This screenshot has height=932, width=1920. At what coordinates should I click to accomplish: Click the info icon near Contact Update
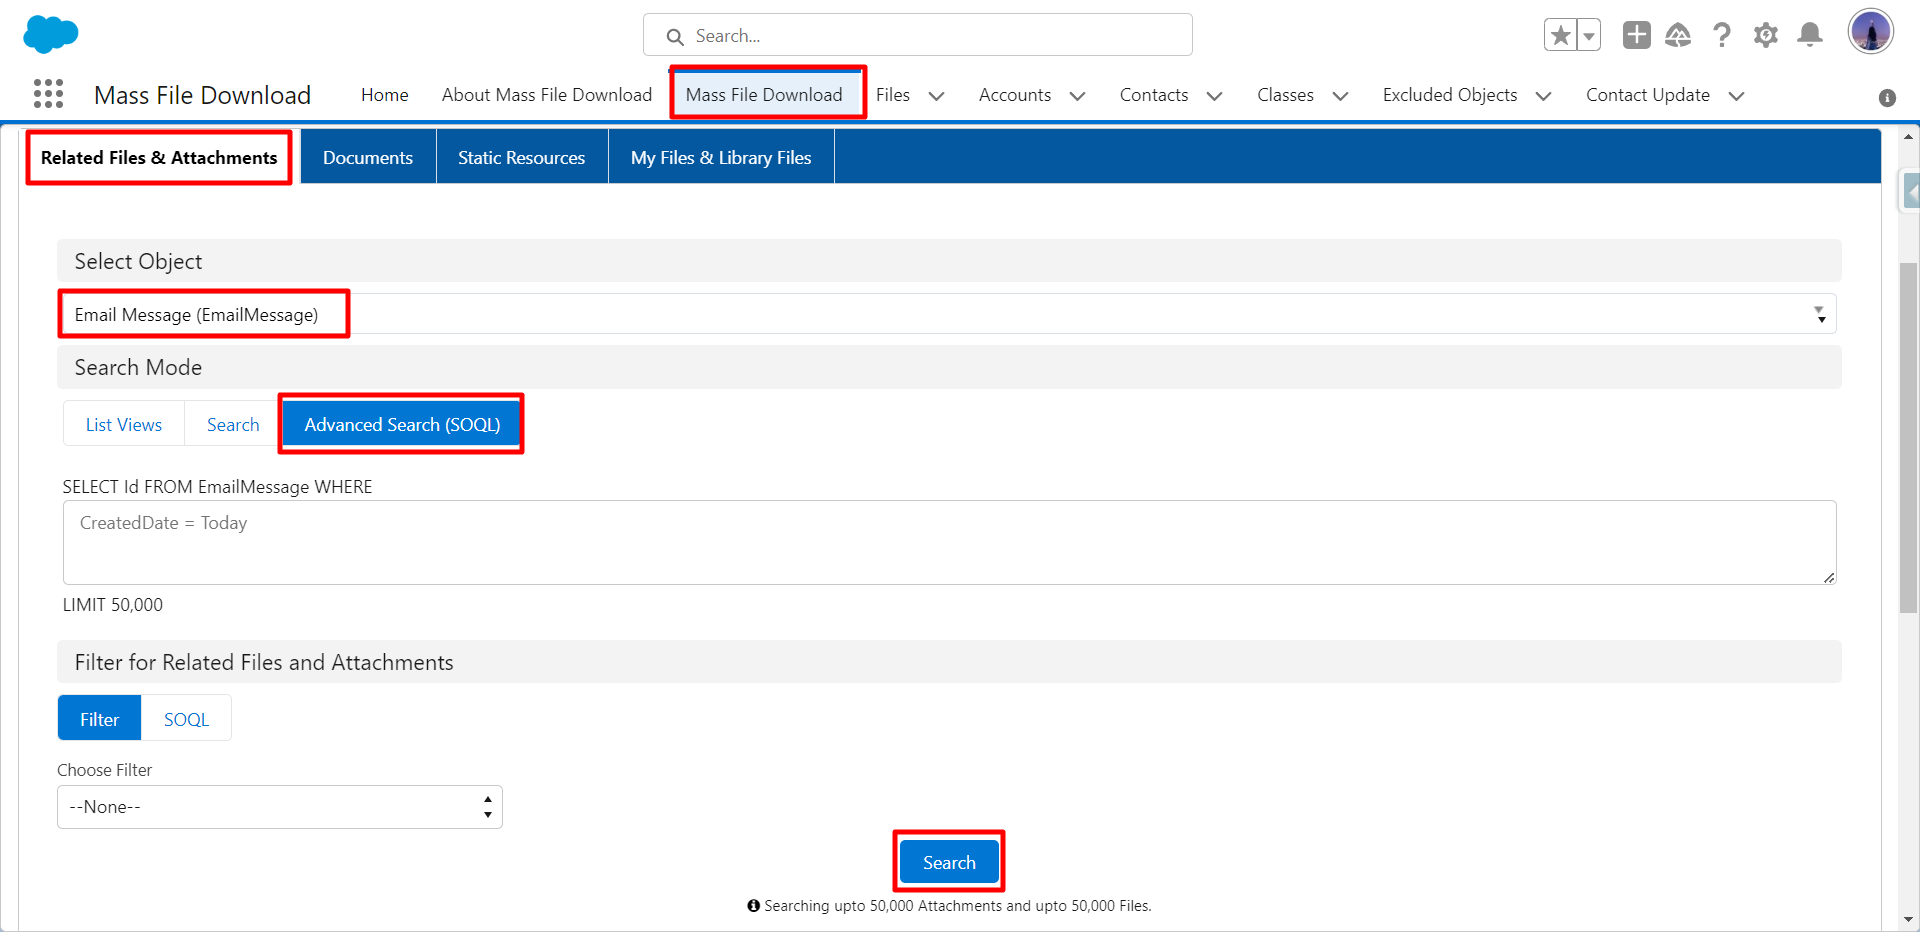[1887, 97]
